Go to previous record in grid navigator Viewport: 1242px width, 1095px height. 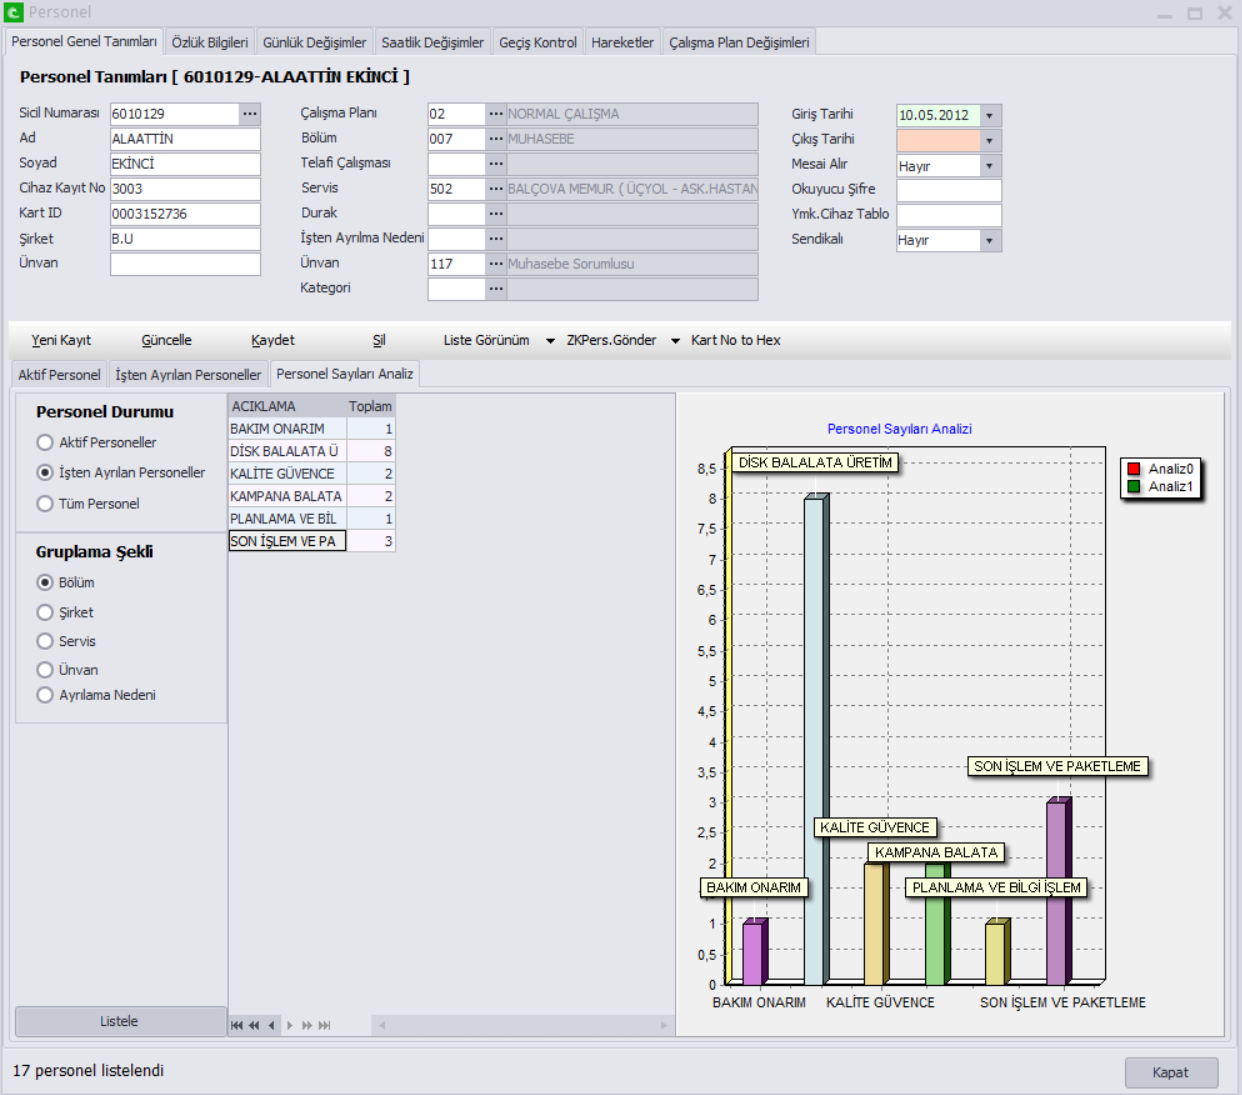[271, 1025]
